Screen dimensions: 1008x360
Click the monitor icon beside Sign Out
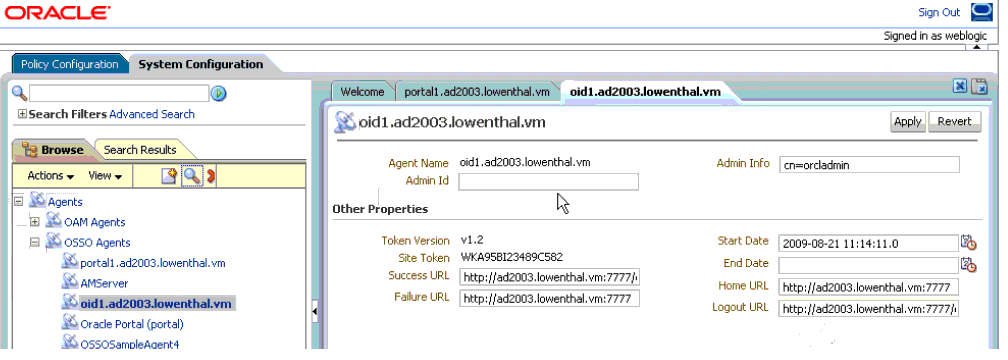982,12
